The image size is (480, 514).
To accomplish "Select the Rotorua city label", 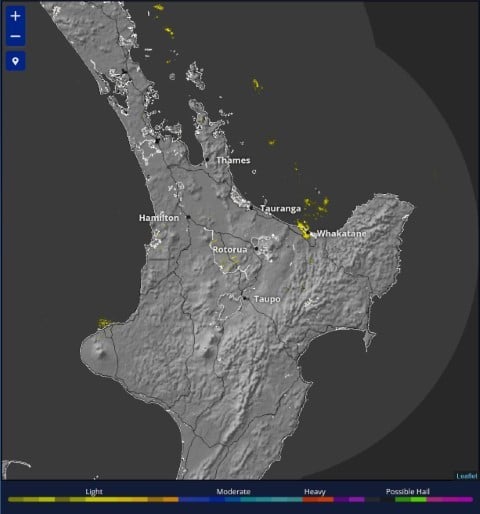I will click(230, 250).
